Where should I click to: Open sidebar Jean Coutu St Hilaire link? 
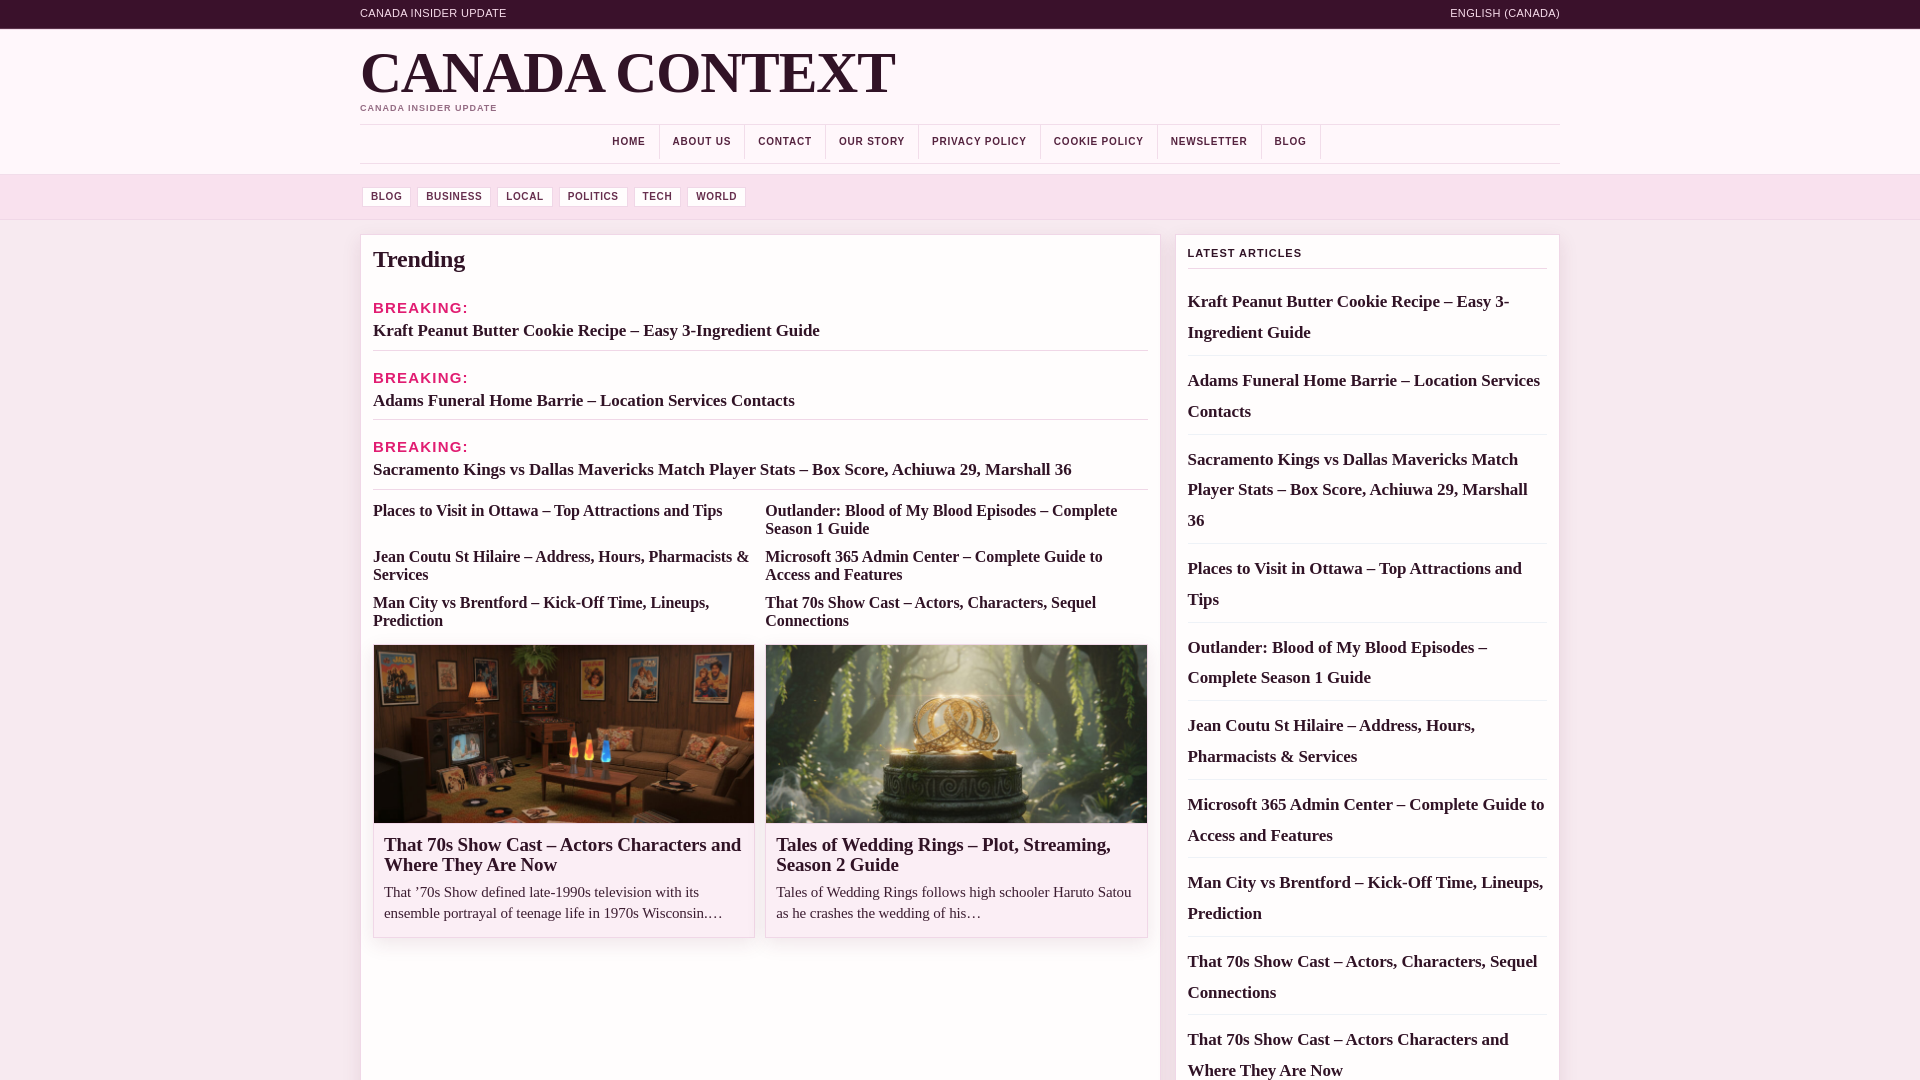point(1331,741)
